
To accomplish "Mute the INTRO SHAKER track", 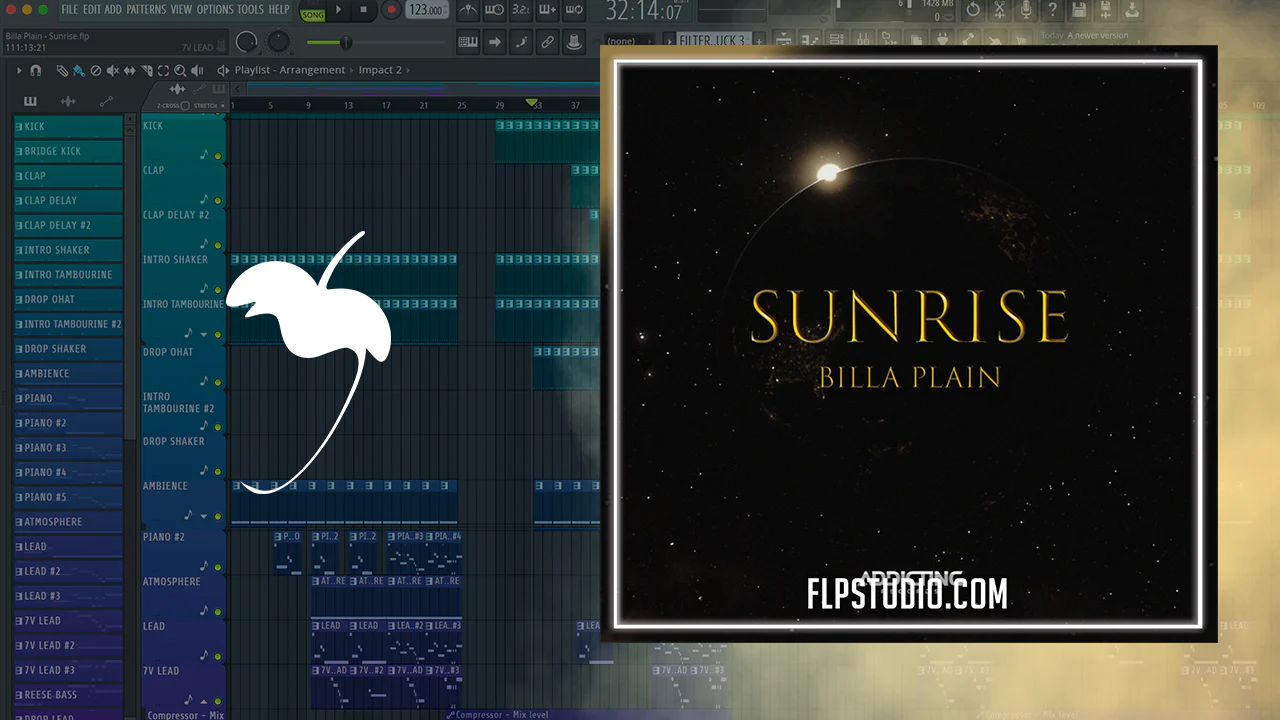I will coord(218,290).
